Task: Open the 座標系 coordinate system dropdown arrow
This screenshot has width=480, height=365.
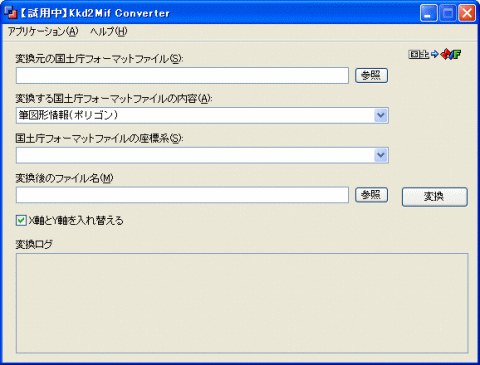Action: click(x=381, y=155)
